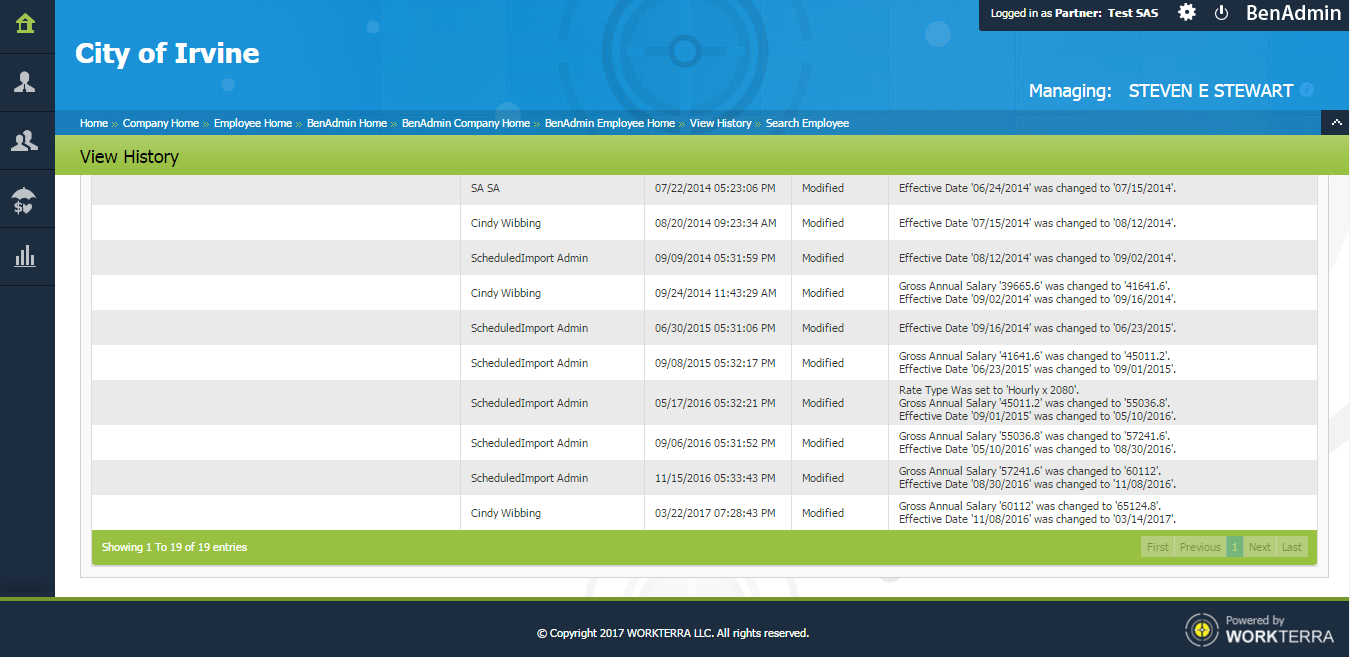Open the employee group sidebar icon
1350x657 pixels.
point(25,141)
